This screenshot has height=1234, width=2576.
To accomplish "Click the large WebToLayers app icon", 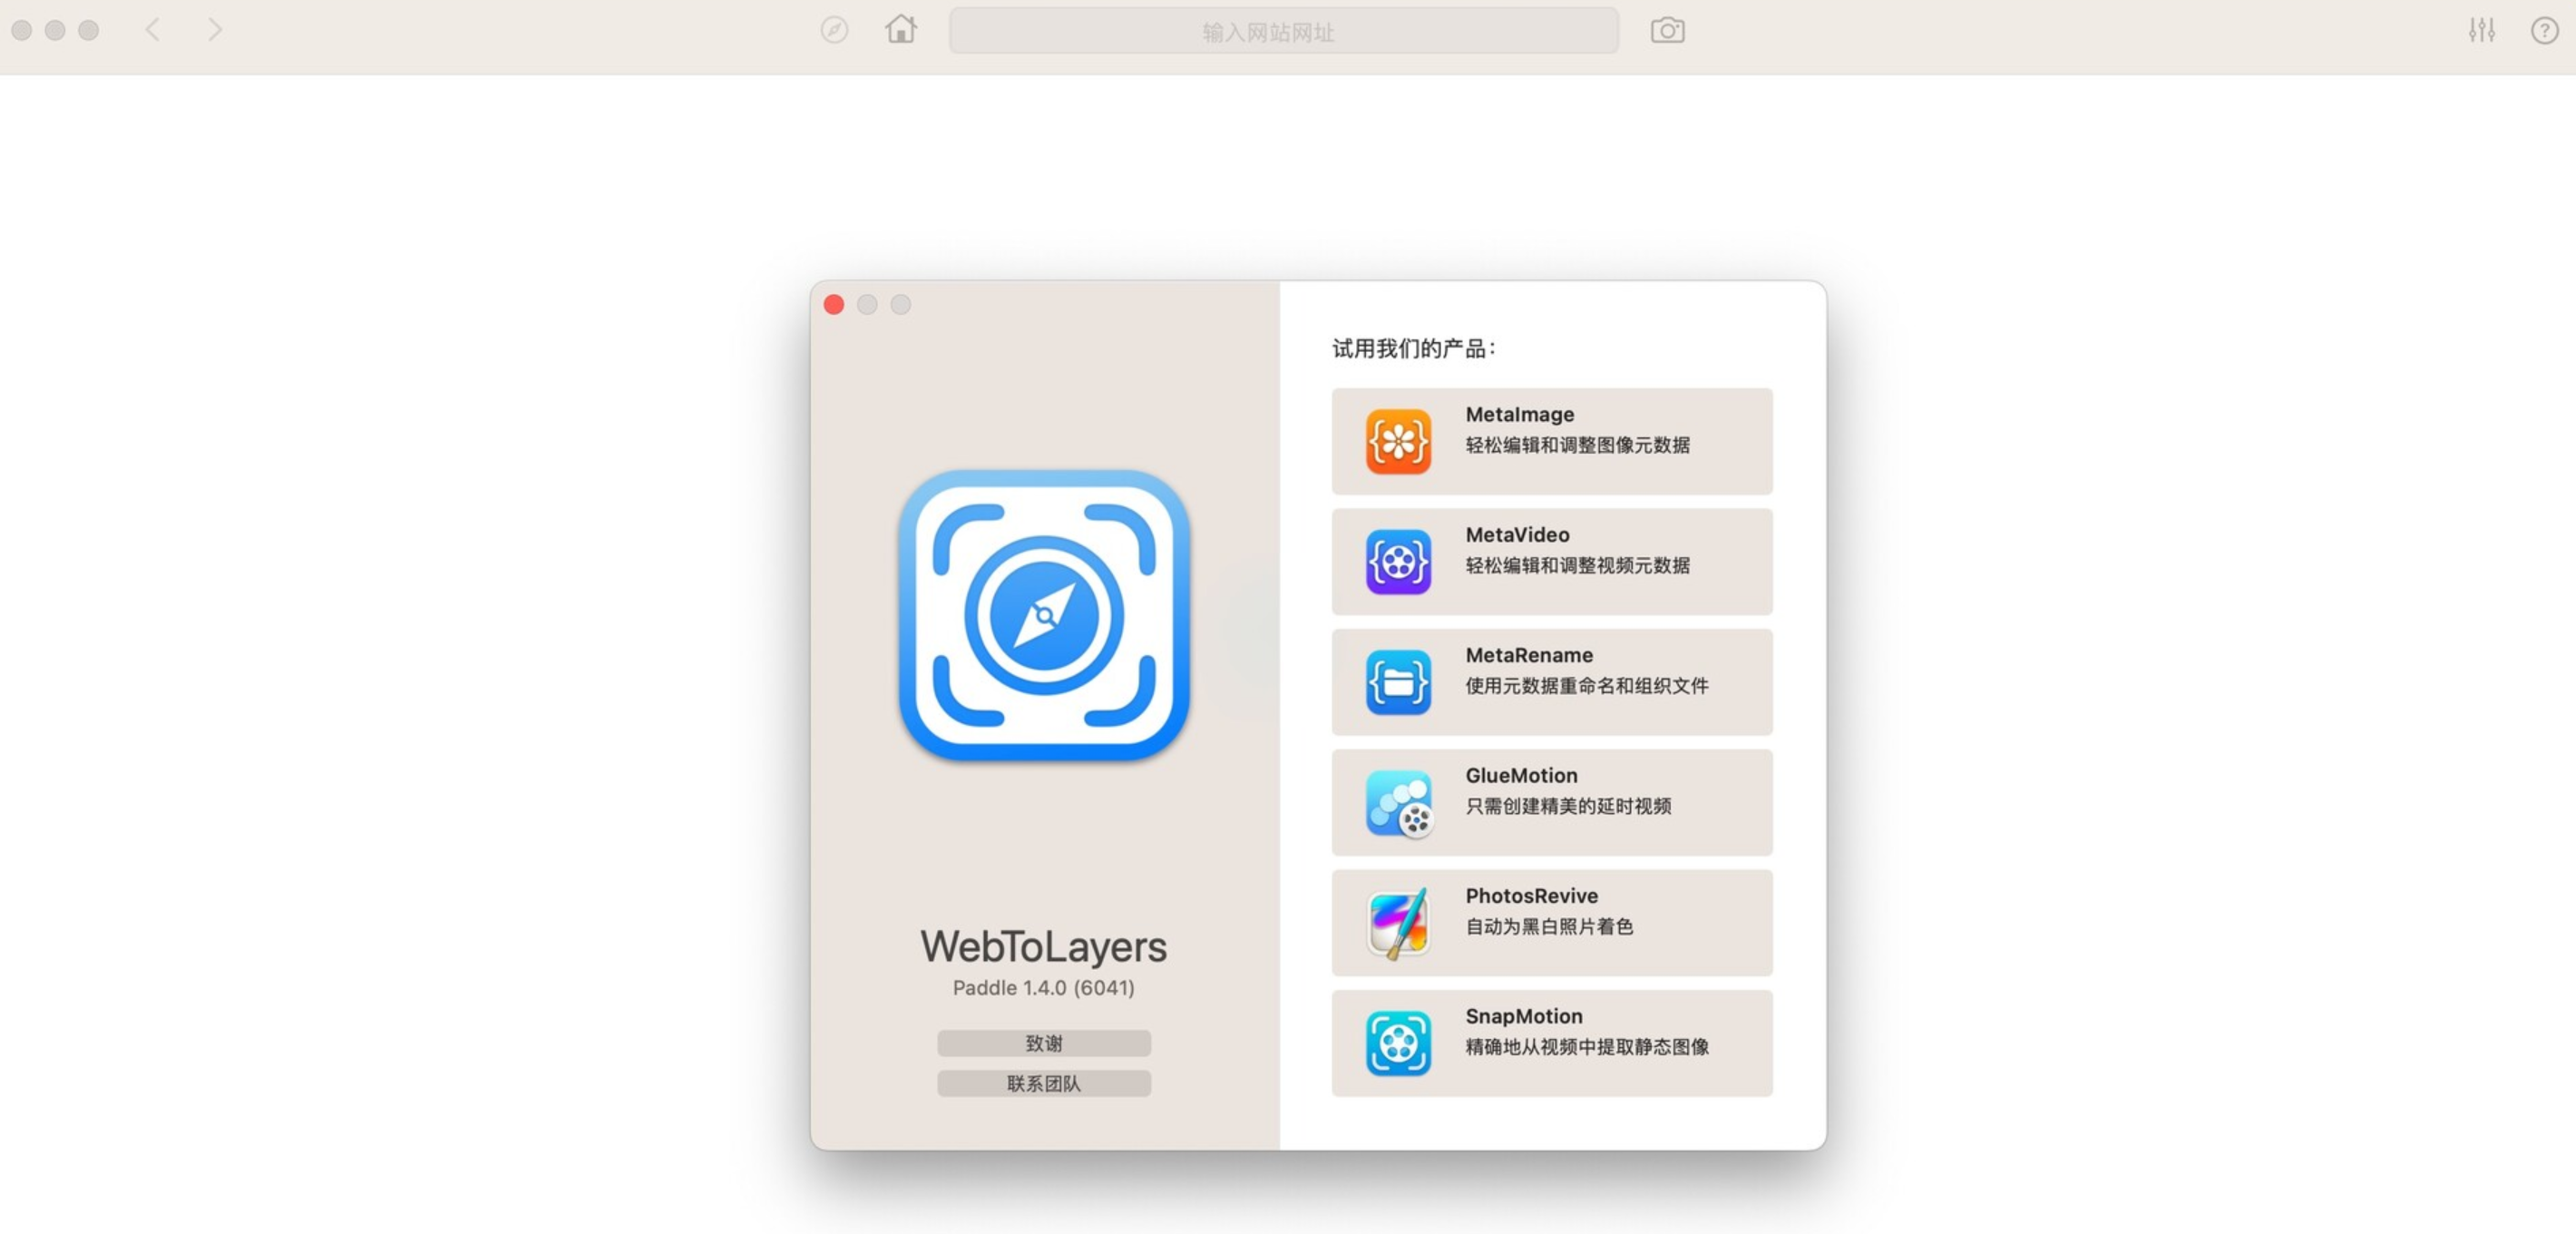I will 1043,615.
